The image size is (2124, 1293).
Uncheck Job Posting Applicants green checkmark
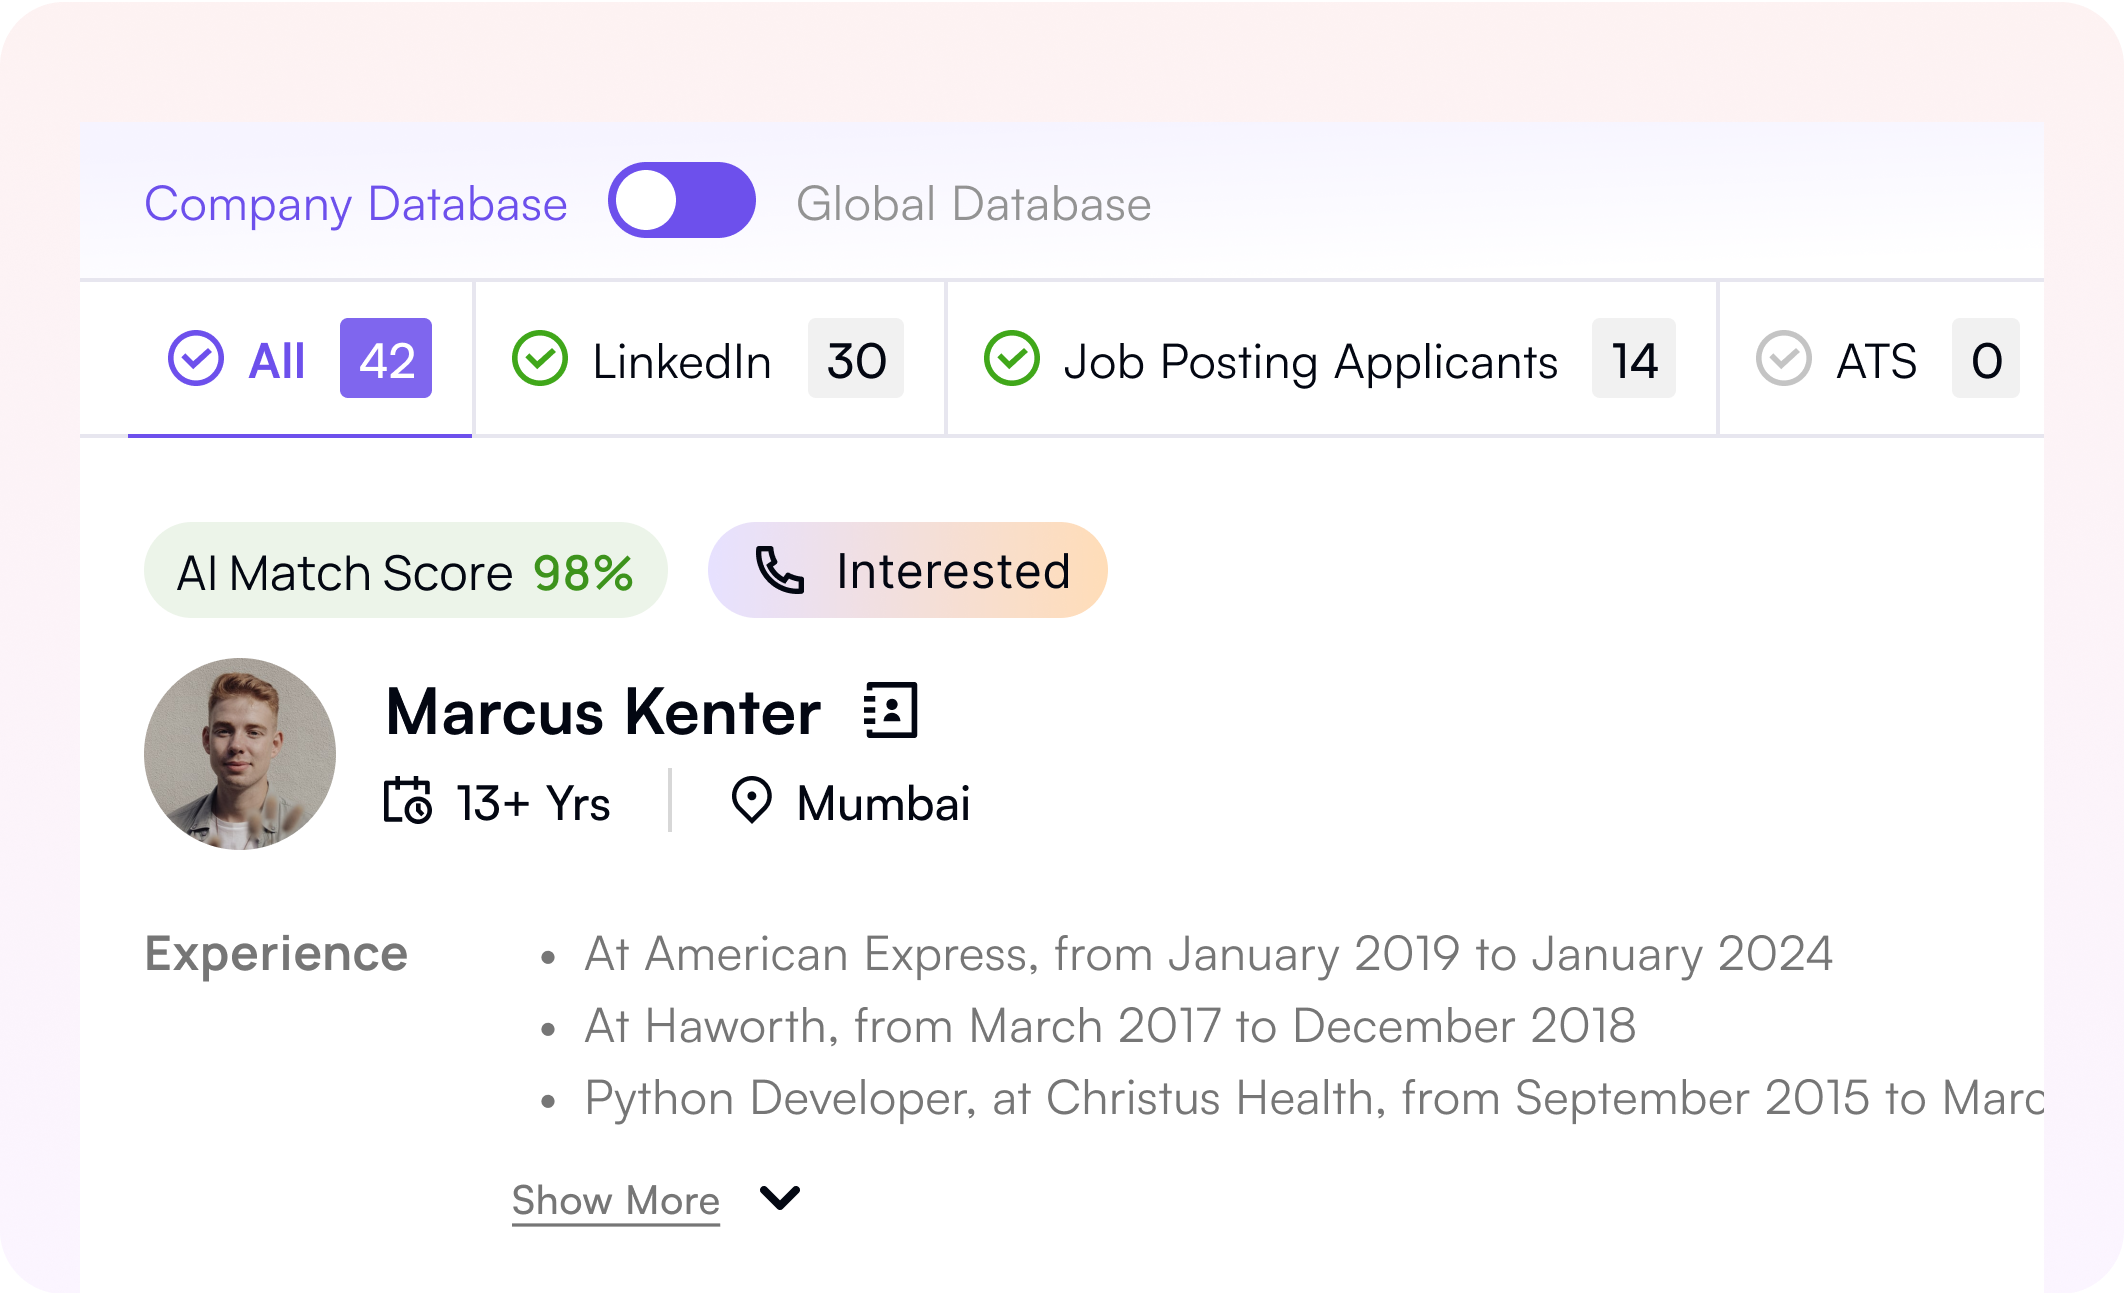click(x=1011, y=359)
